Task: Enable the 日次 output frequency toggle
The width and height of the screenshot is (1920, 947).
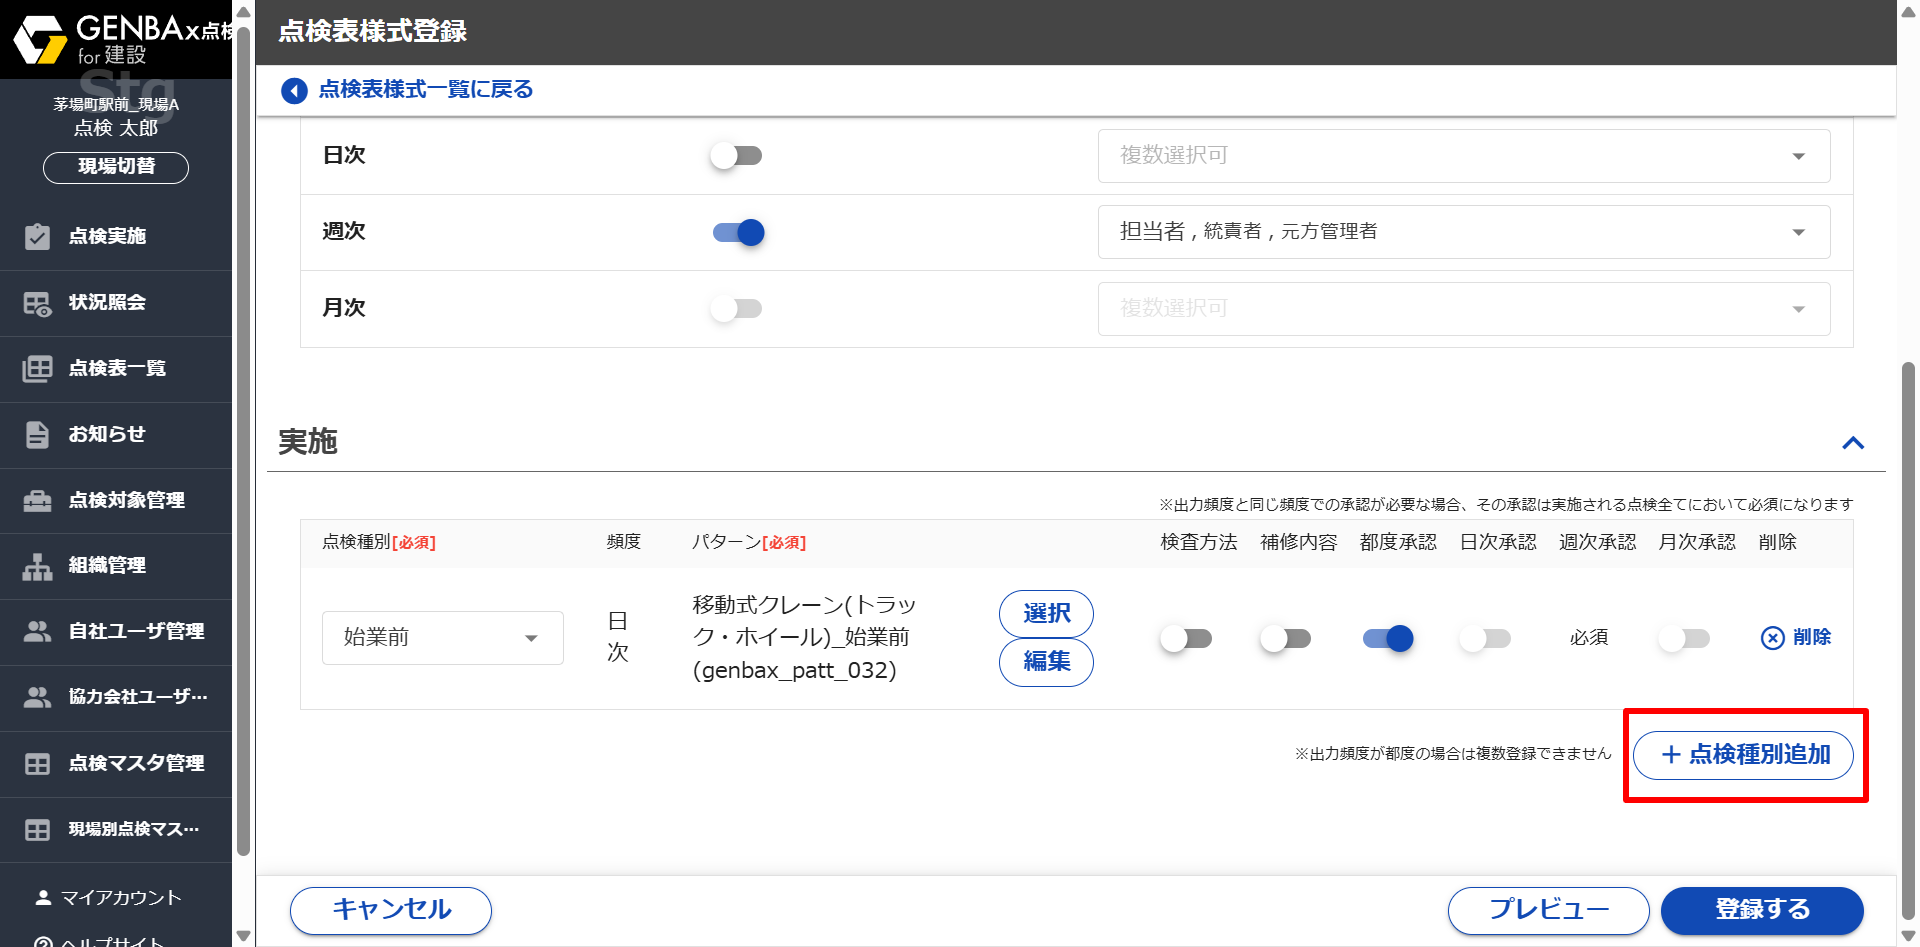Action: click(x=737, y=156)
